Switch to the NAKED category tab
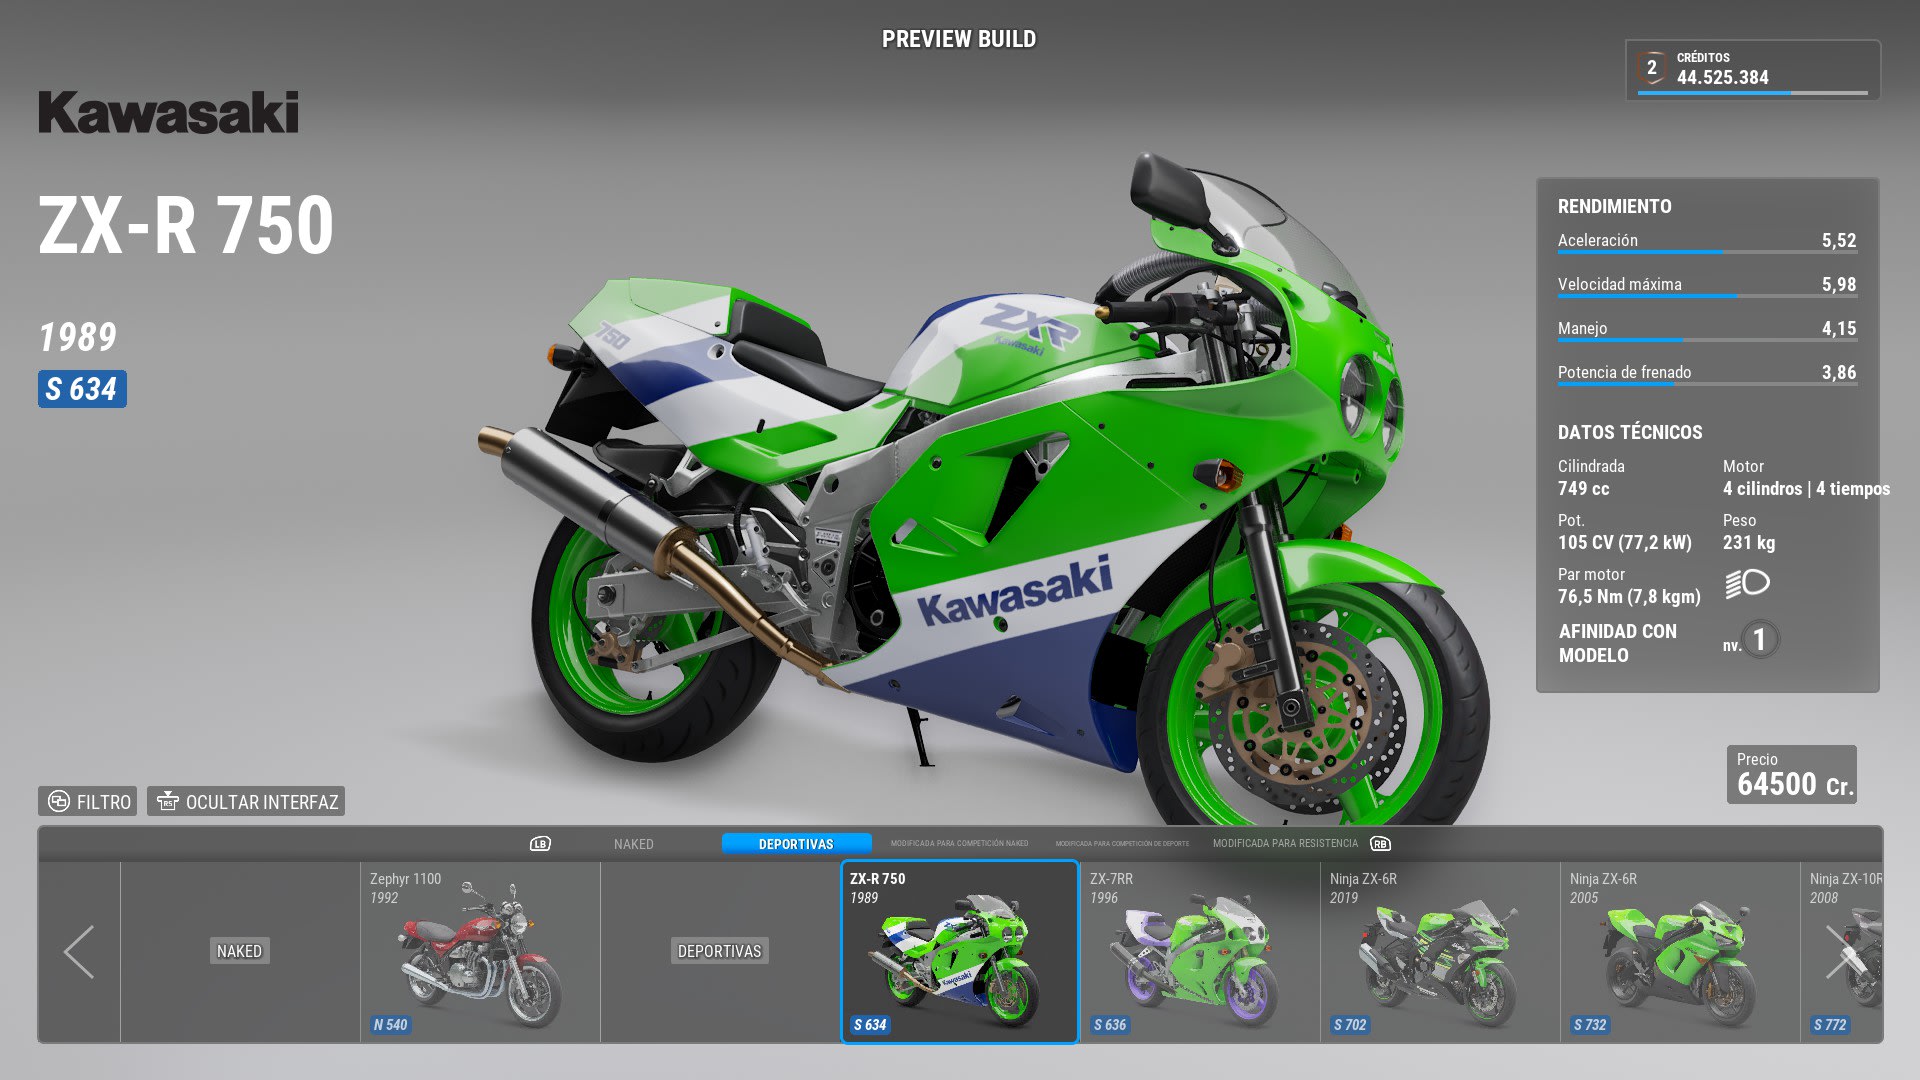1920x1080 pixels. point(633,844)
